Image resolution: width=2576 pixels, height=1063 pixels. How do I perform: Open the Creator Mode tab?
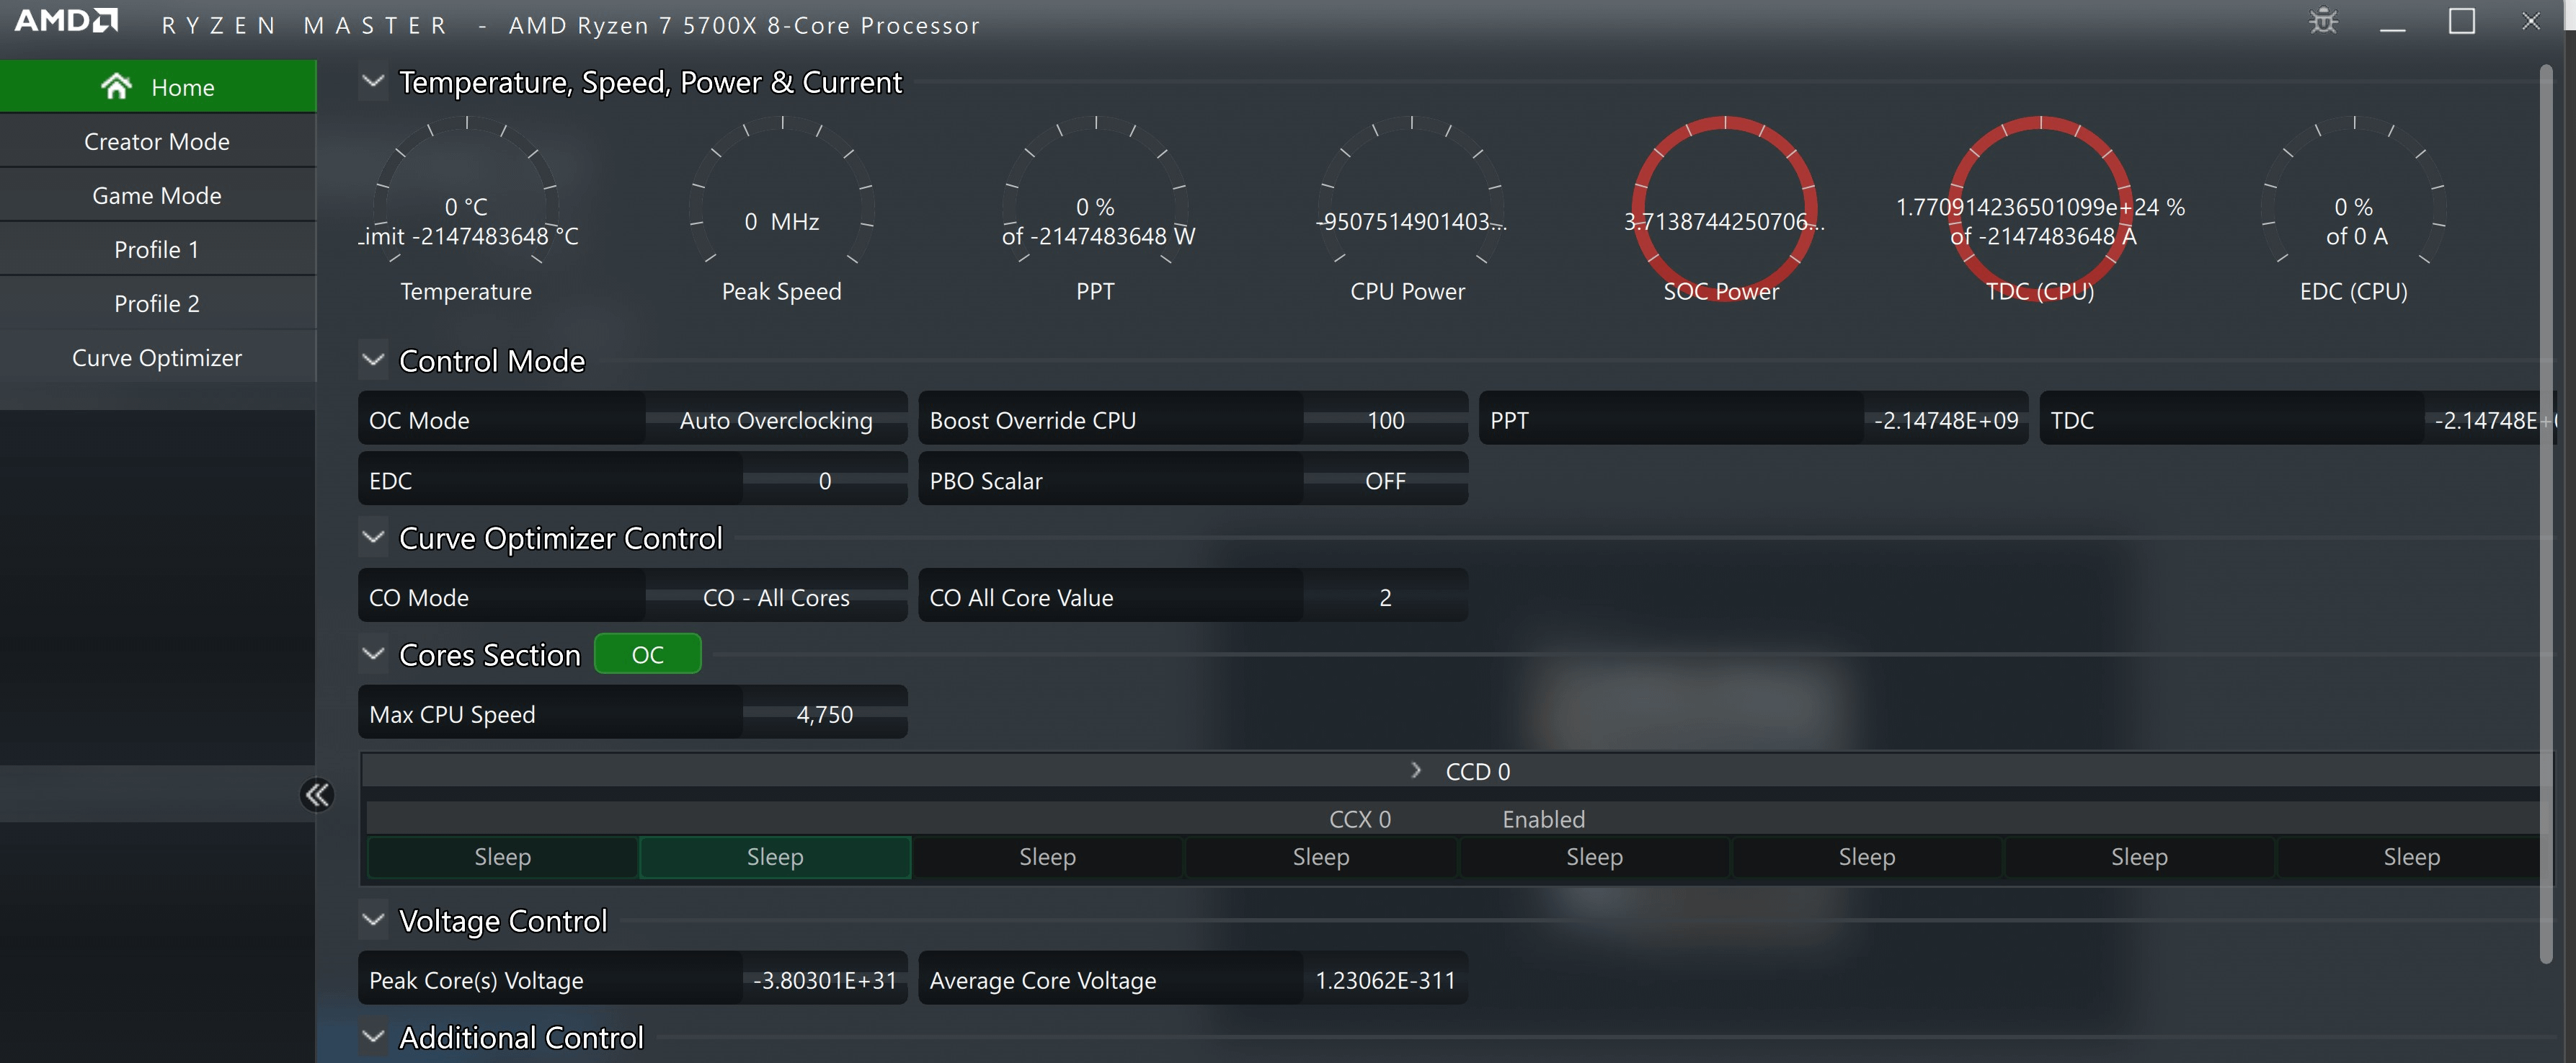click(157, 141)
